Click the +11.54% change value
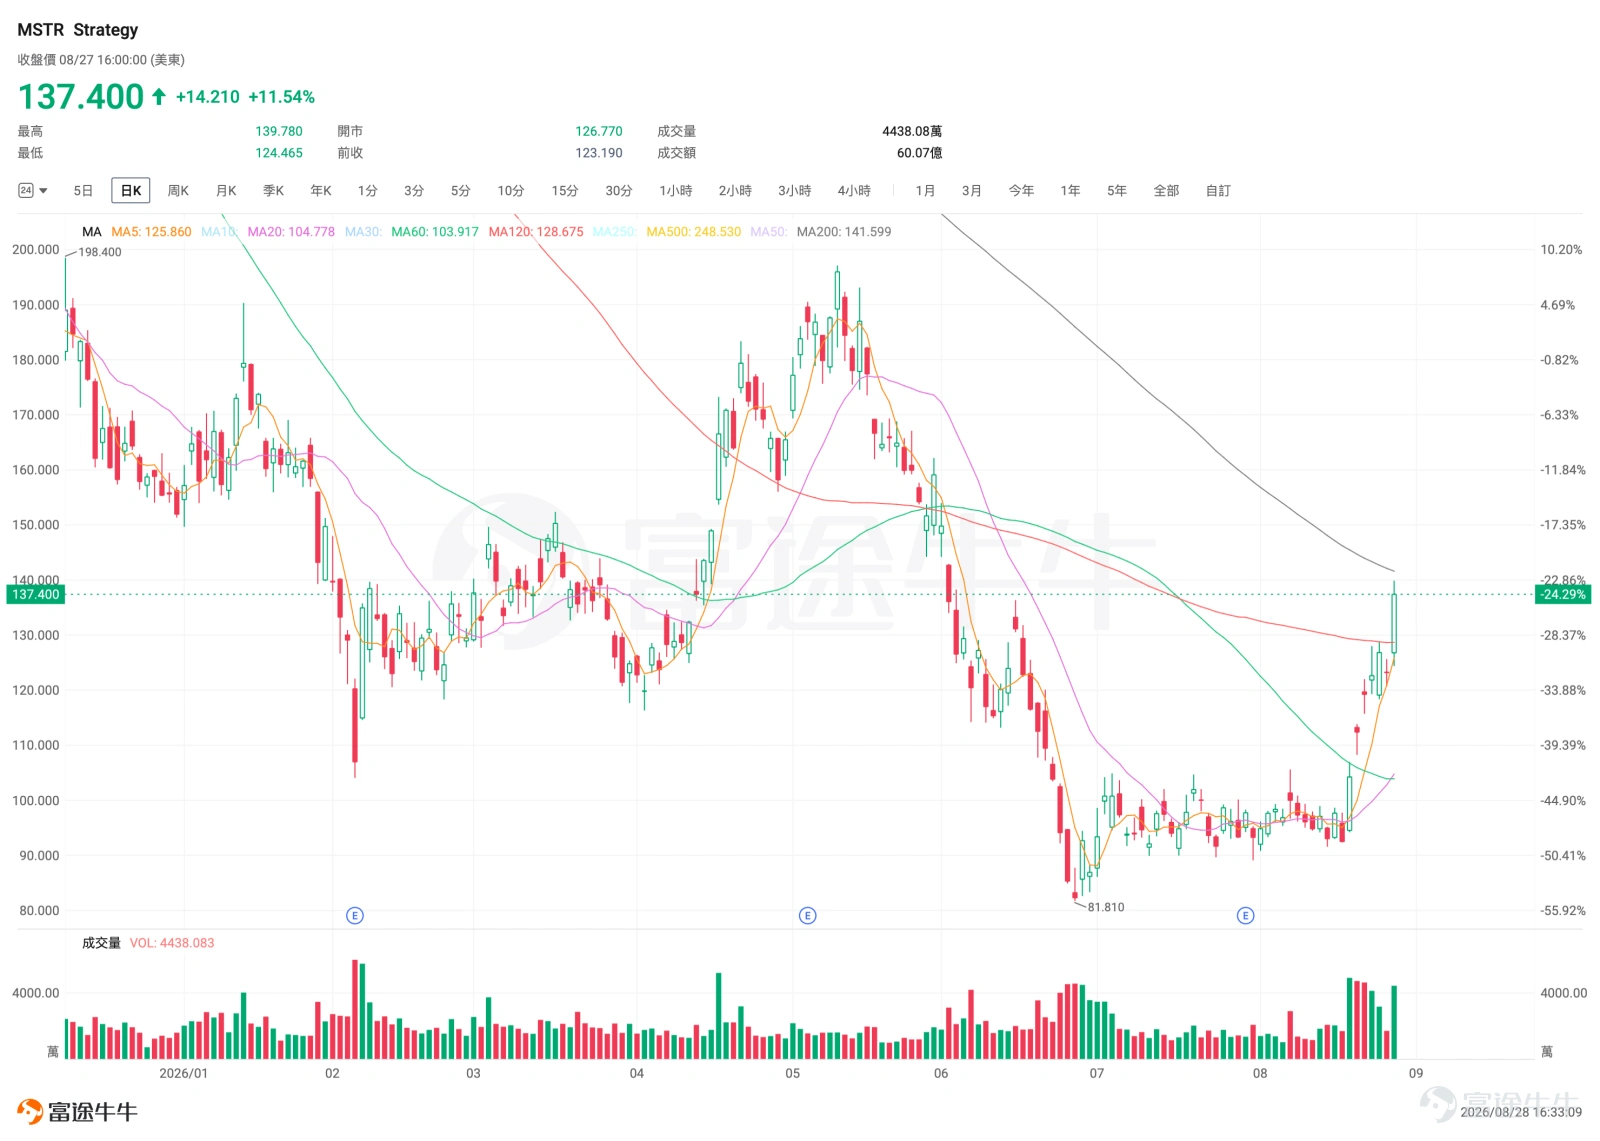This screenshot has width=1600, height=1141. [281, 97]
